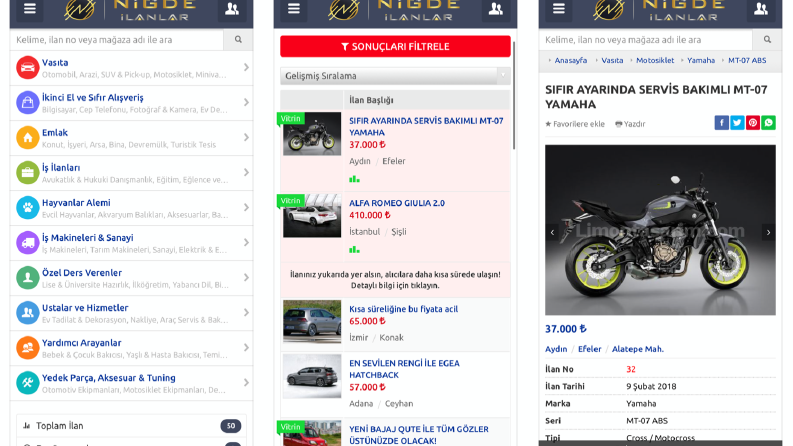This screenshot has width=793, height=446.
Task: Open YENİ BAJAJ QUTE listing title
Action: point(419,435)
